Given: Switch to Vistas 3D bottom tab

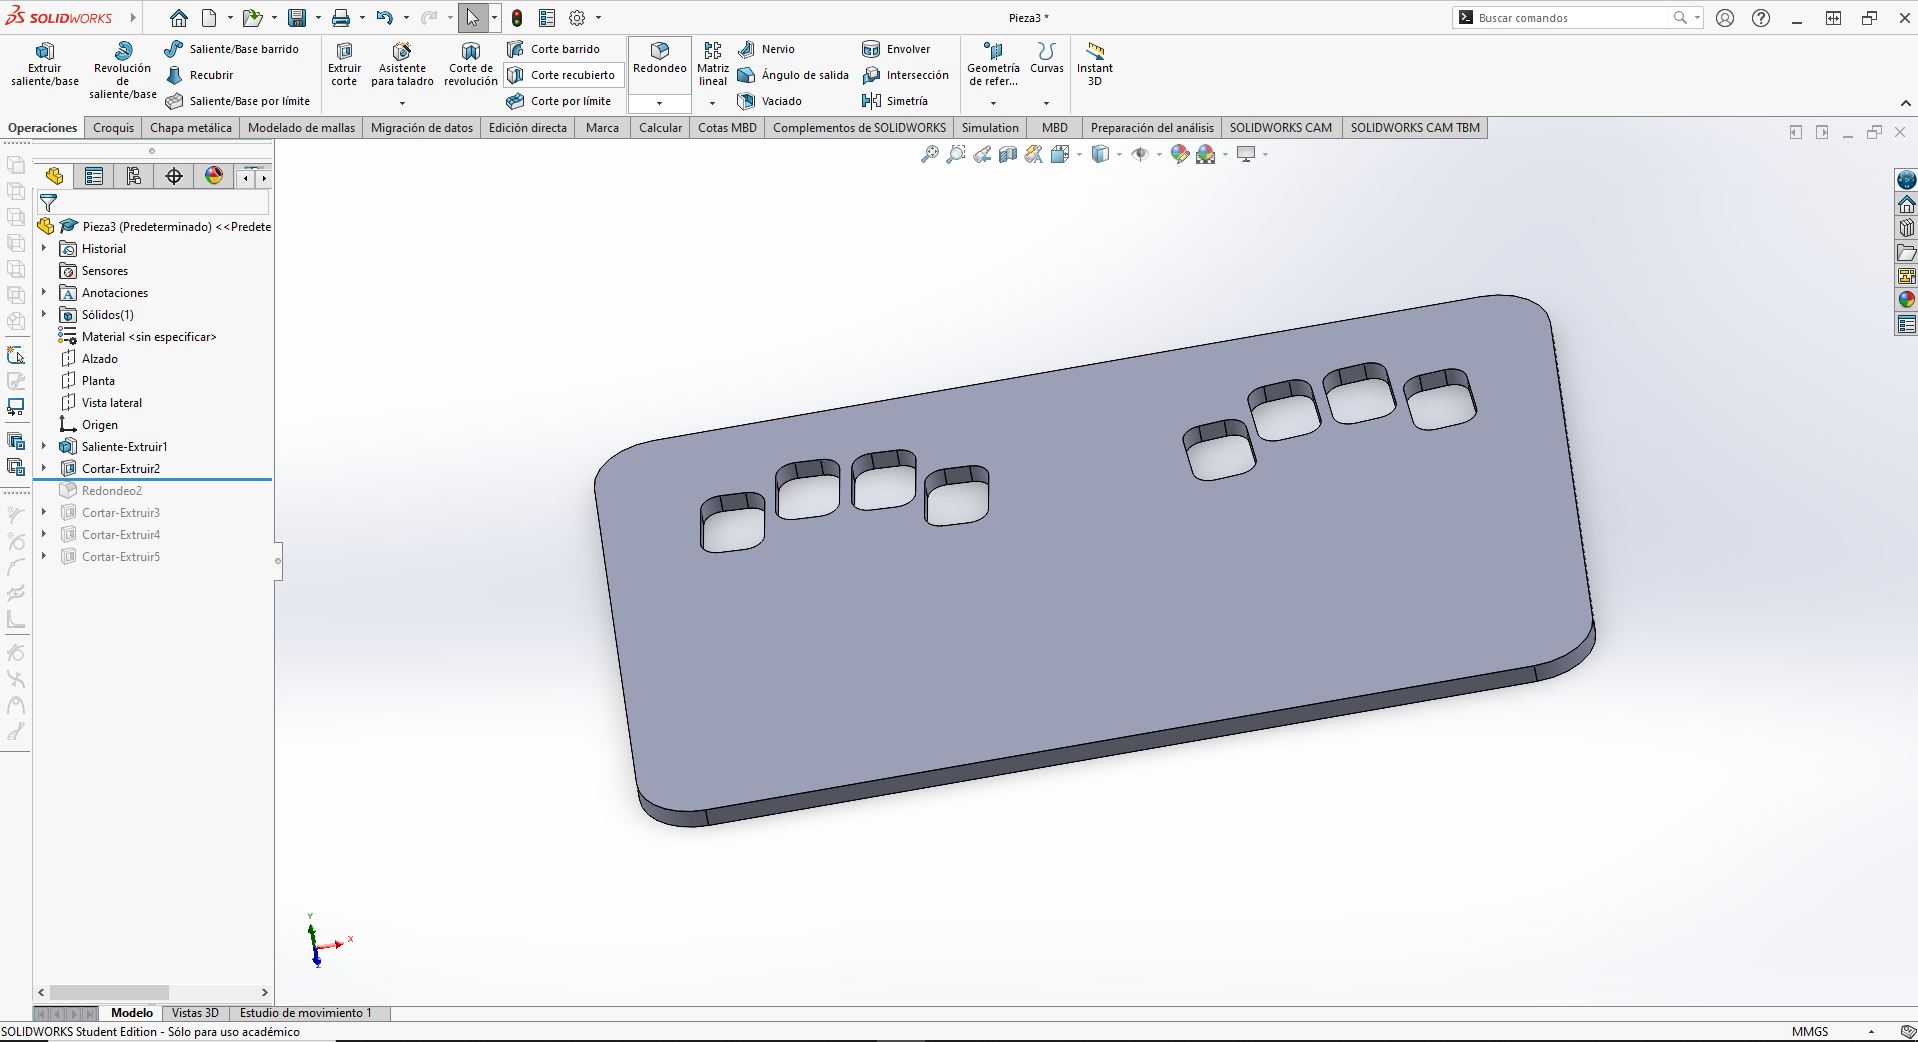Looking at the screenshot, I should 195,1013.
